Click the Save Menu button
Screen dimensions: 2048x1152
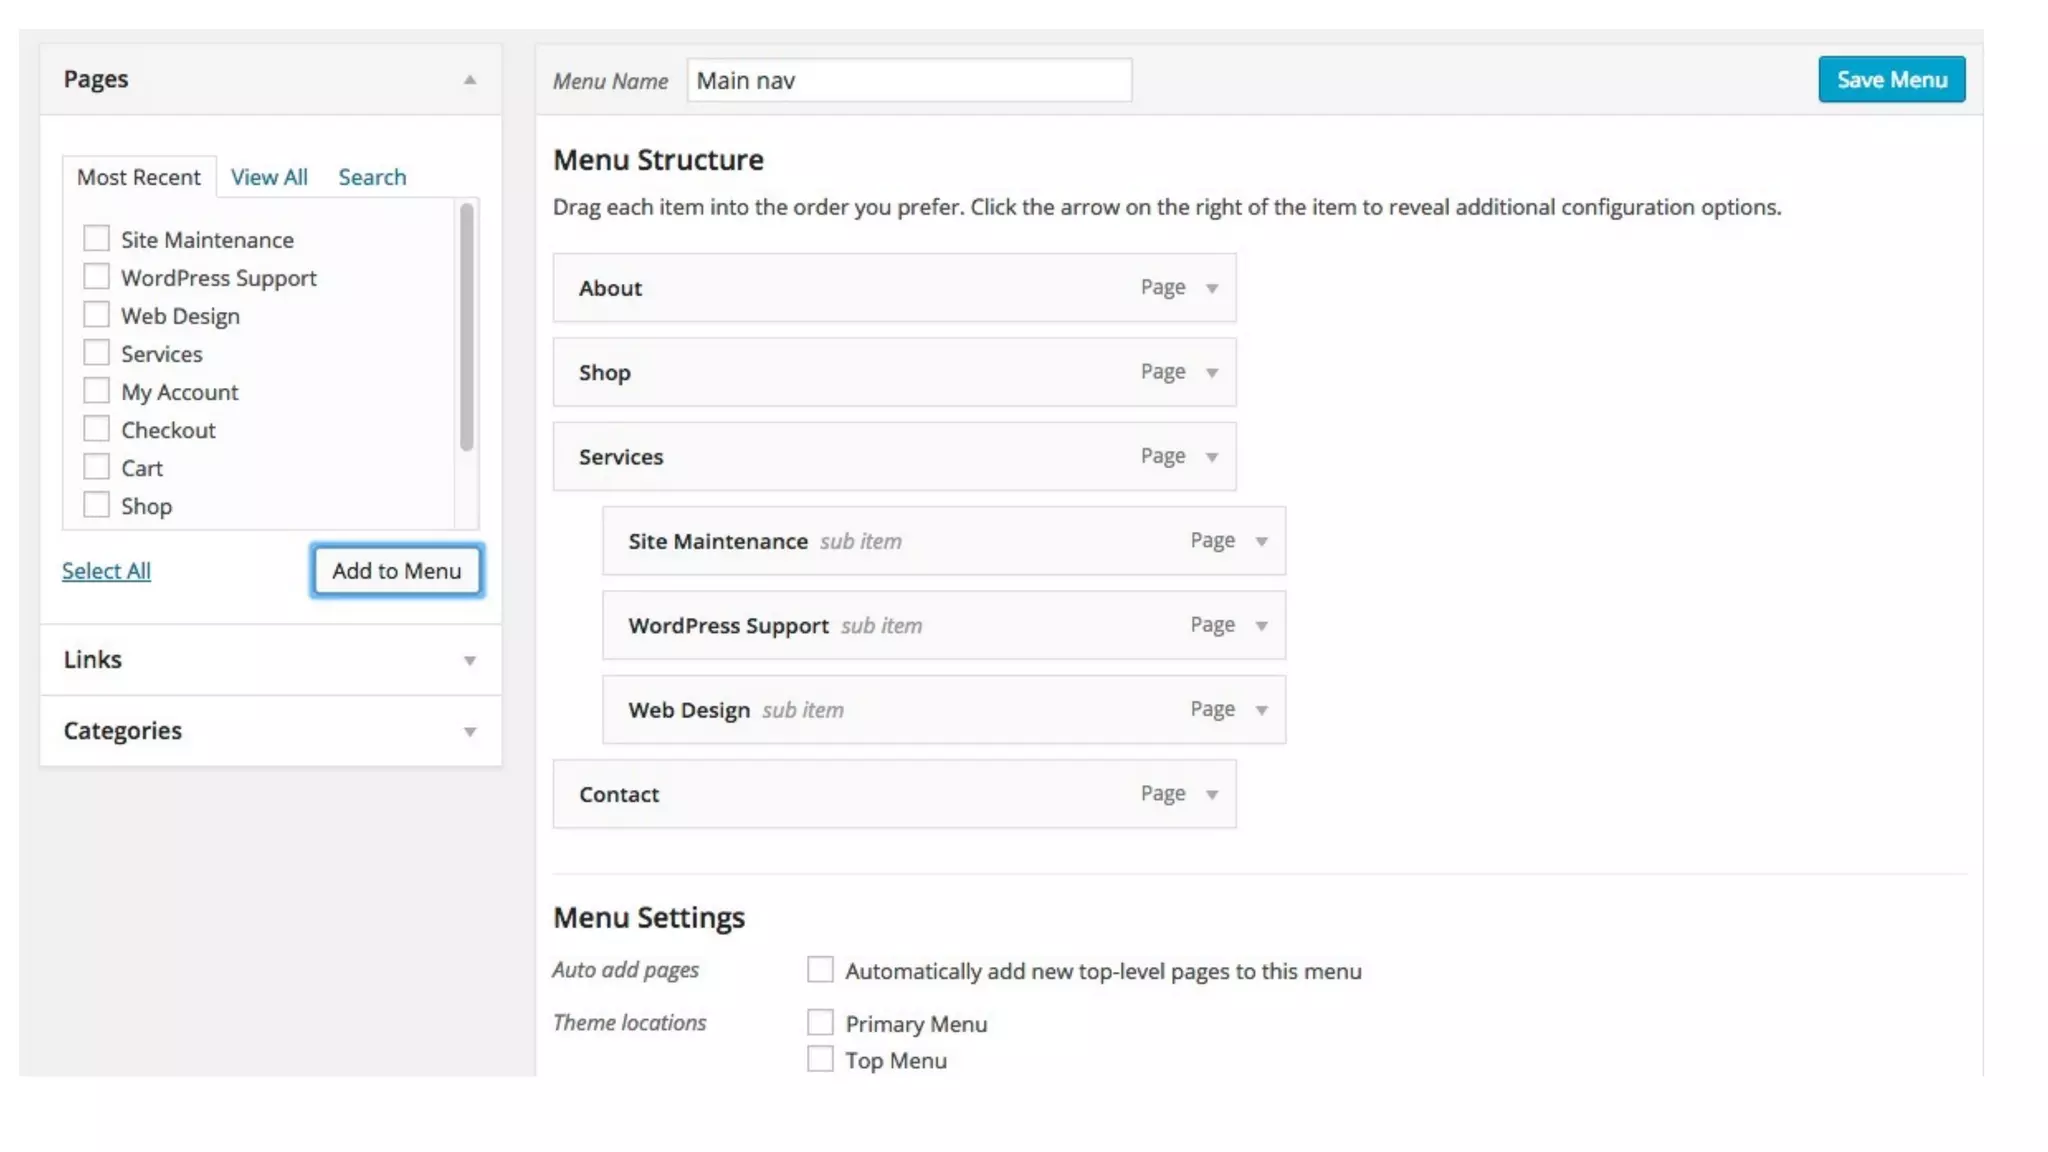pos(1891,80)
